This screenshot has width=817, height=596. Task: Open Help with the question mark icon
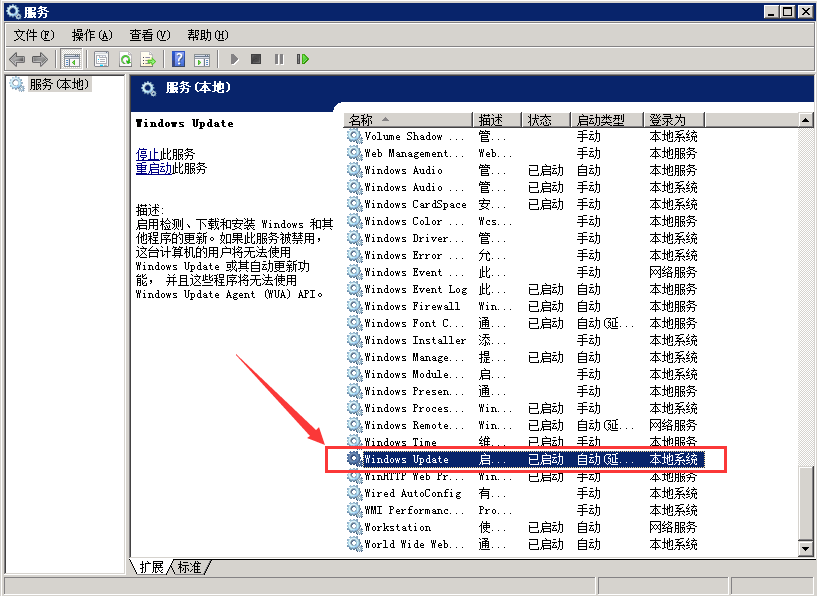point(178,60)
